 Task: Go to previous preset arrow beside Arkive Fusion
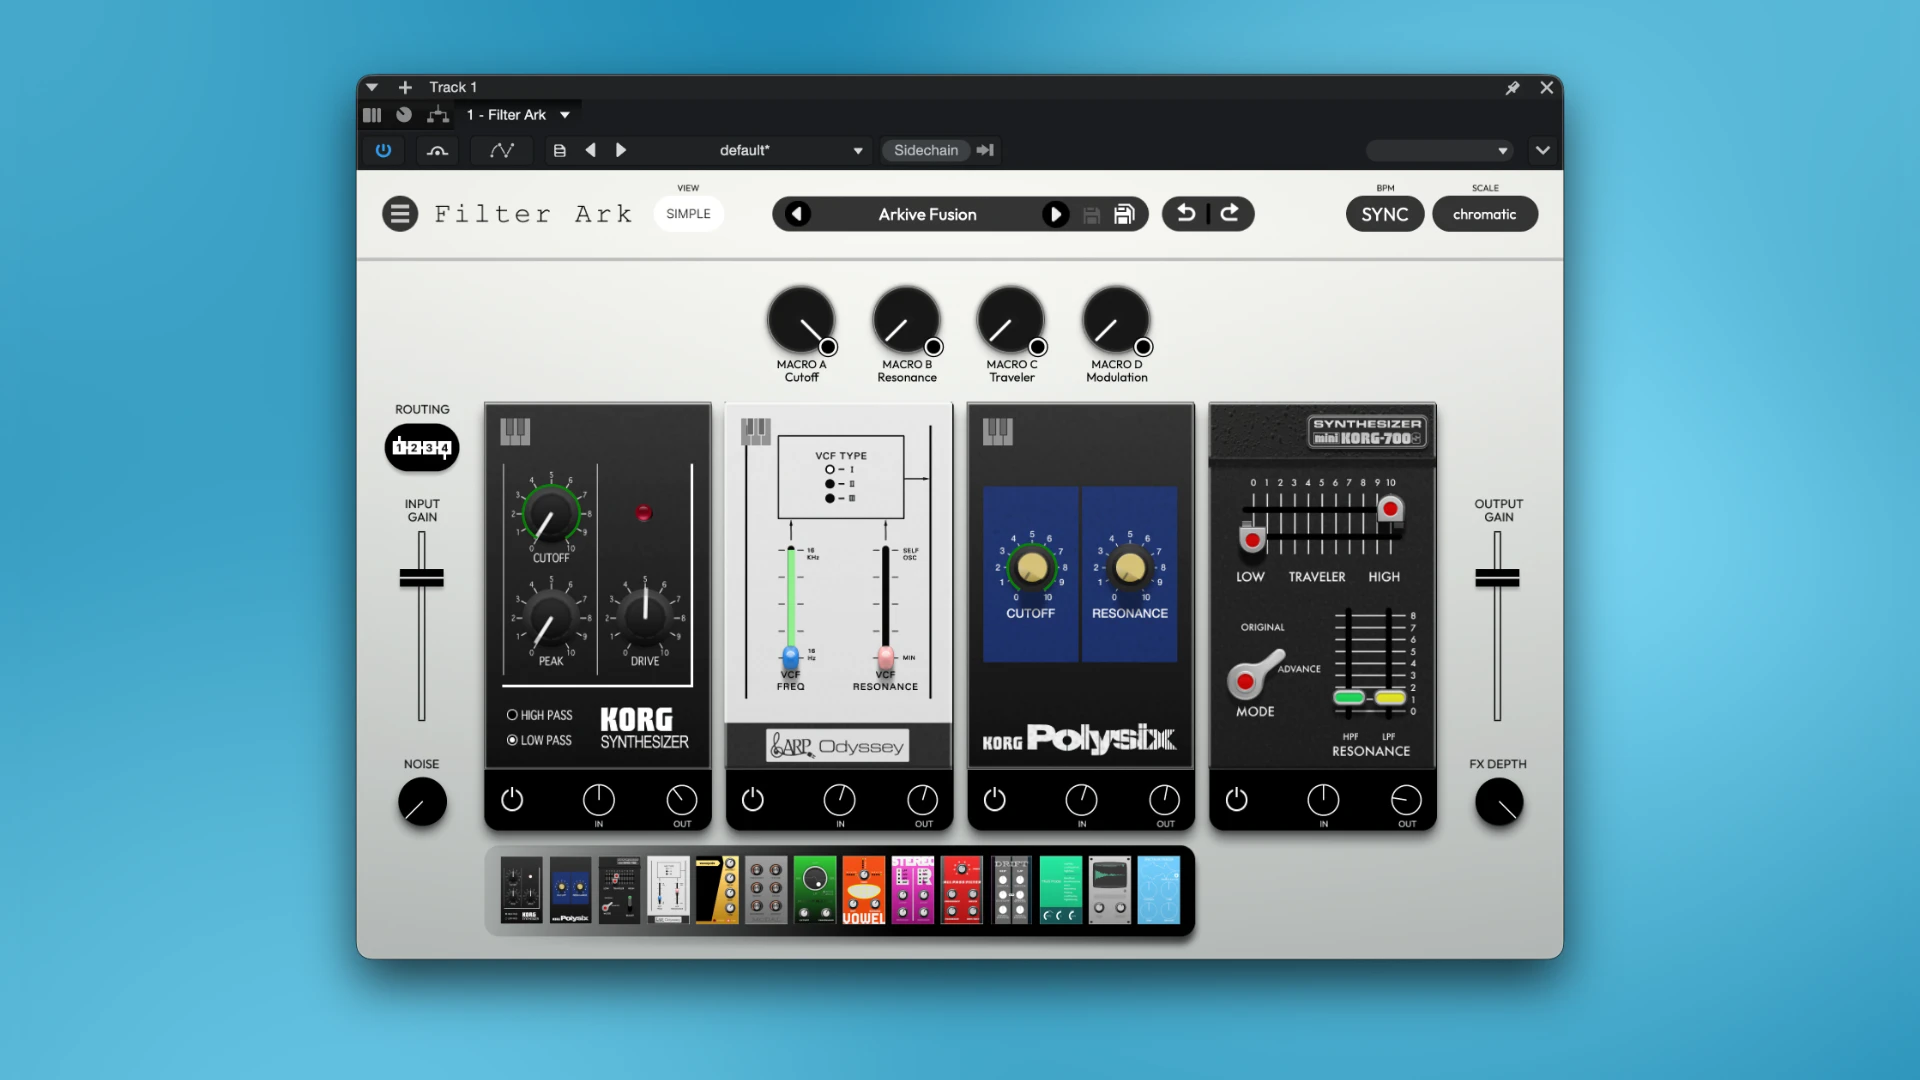pyautogui.click(x=797, y=214)
